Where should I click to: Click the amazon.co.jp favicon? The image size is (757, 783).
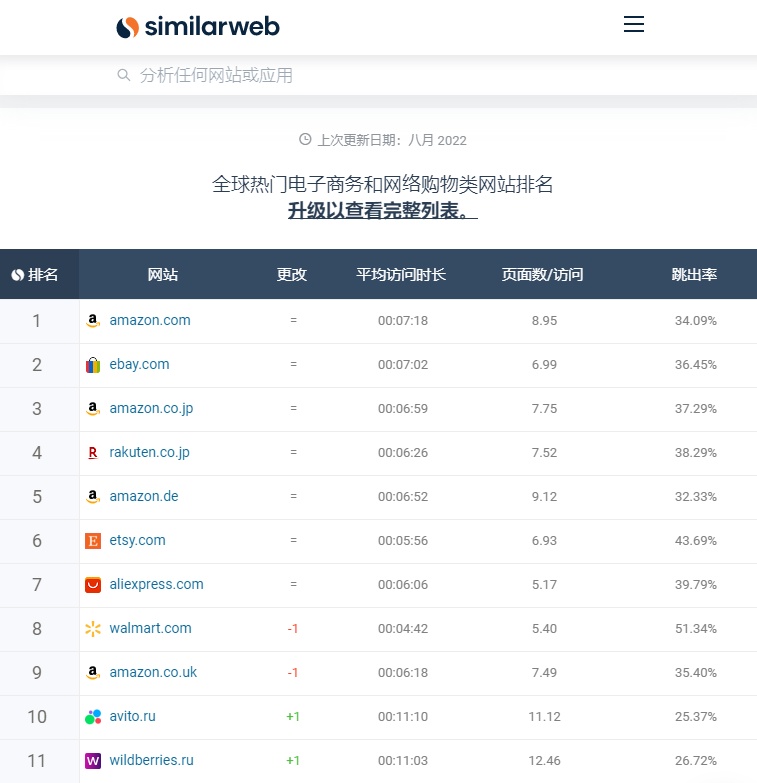[93, 408]
